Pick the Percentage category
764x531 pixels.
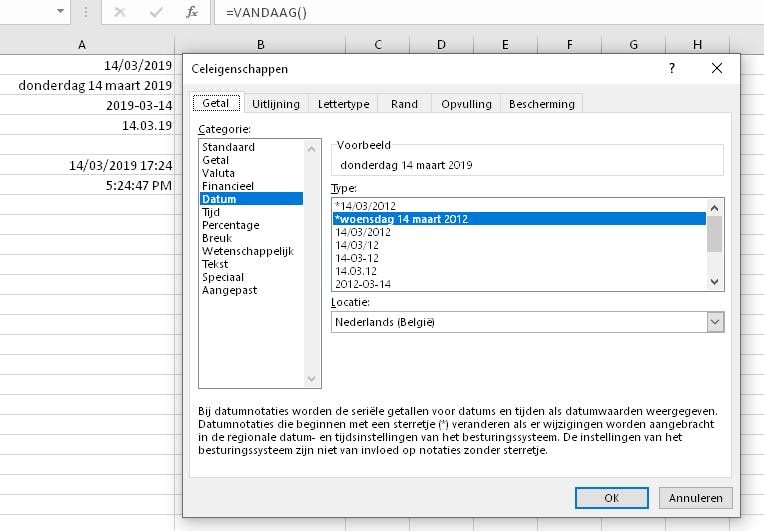tap(251, 225)
